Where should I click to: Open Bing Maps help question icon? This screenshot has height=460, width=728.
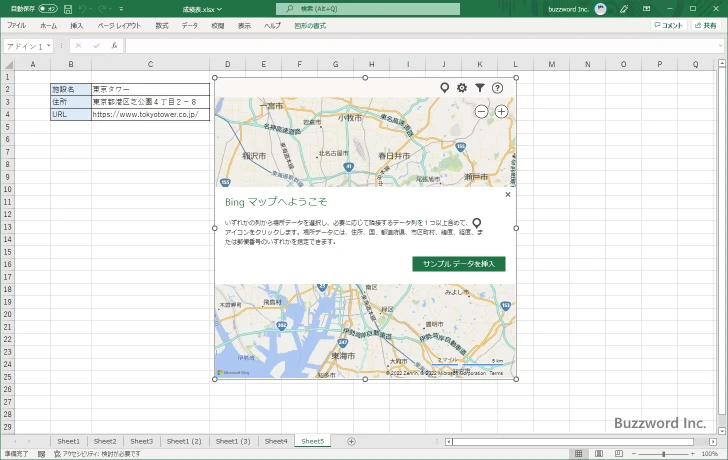497,88
